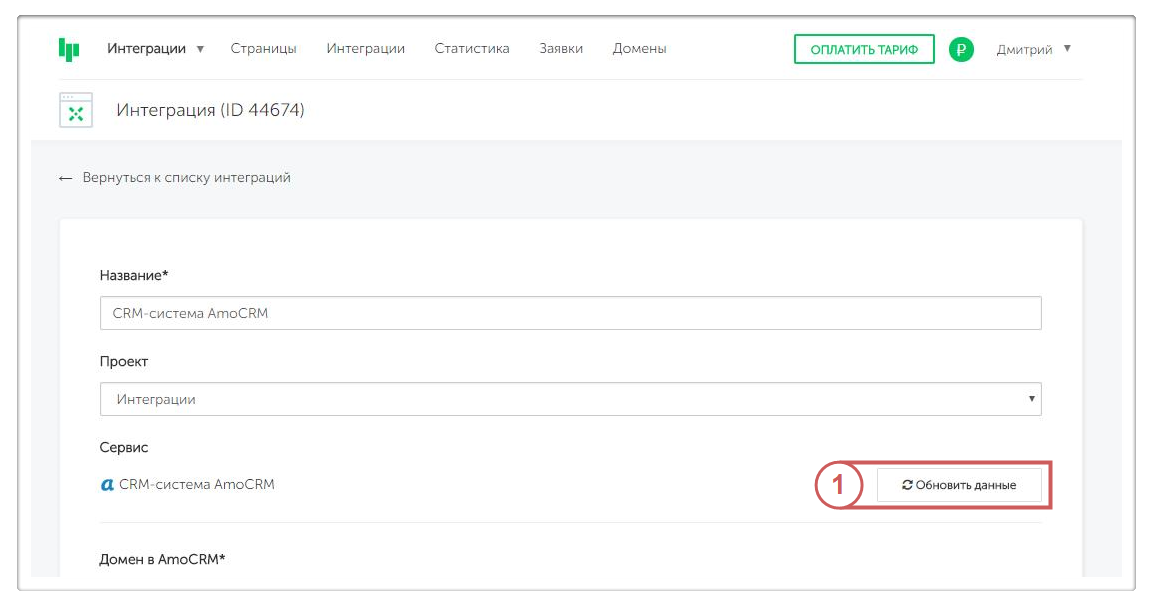The image size is (1161, 605).
Task: Switch to the Статистика section
Action: (472, 49)
